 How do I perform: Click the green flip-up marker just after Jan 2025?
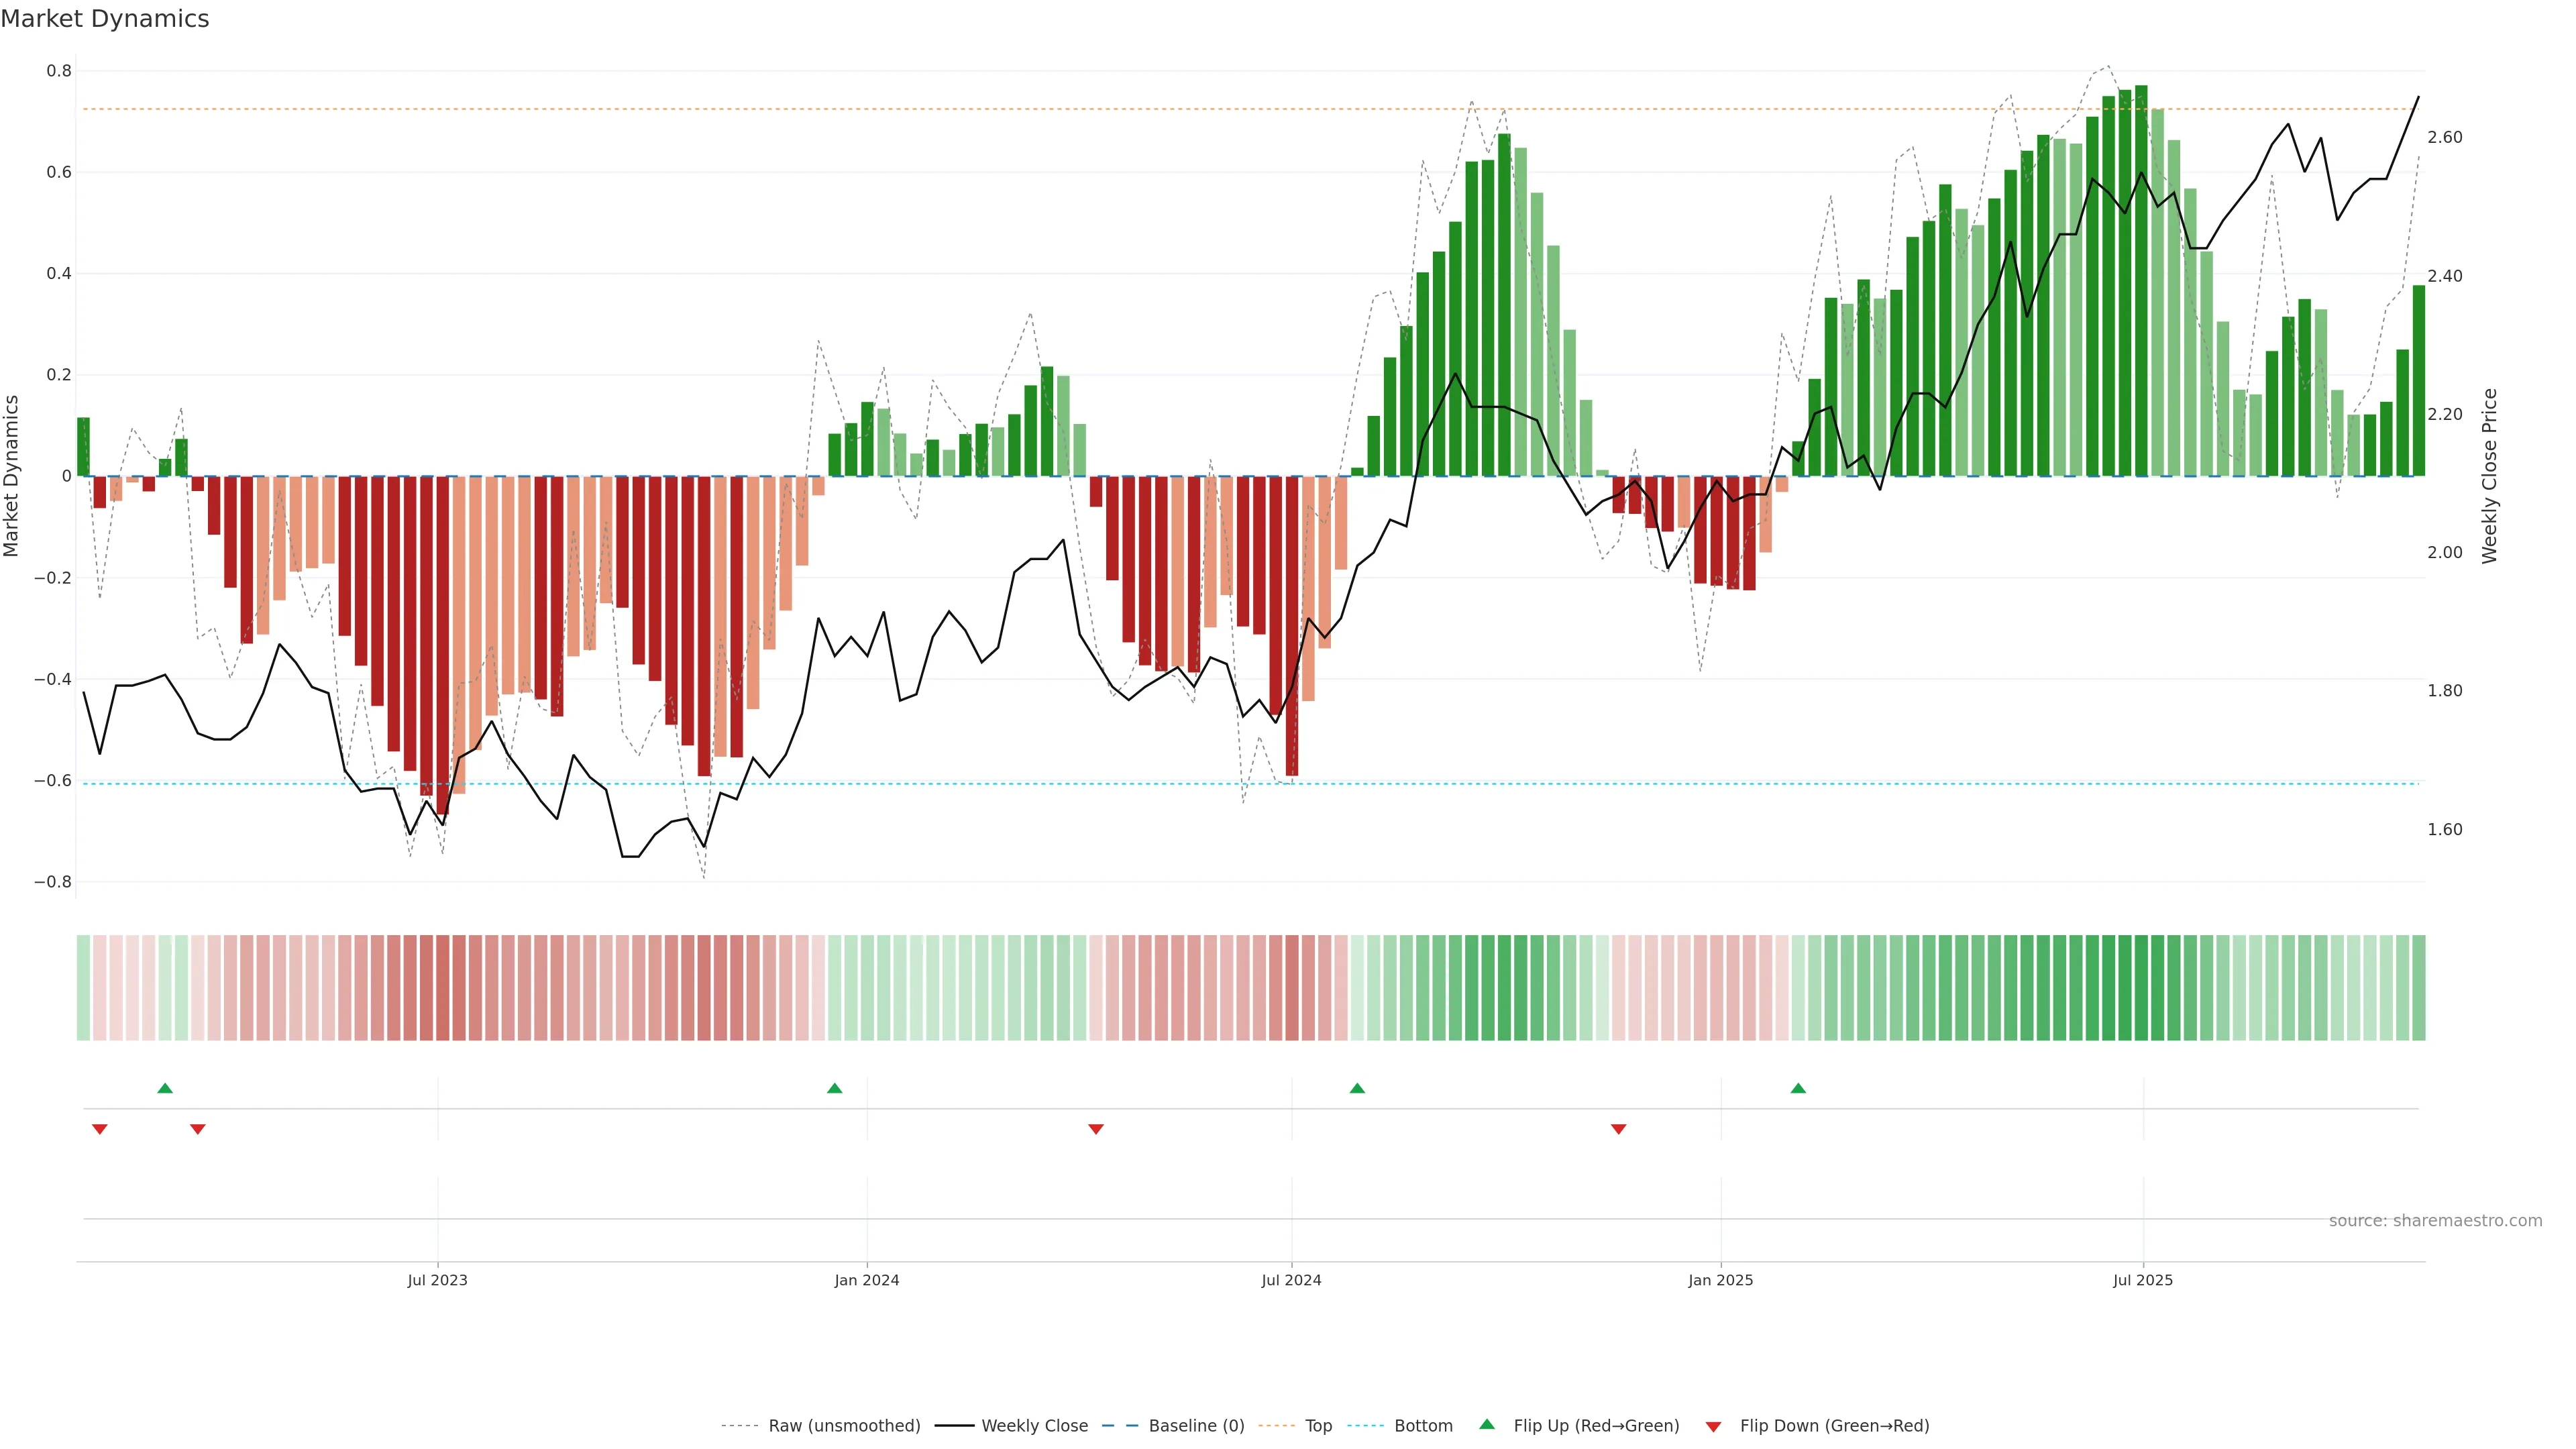[1798, 1088]
